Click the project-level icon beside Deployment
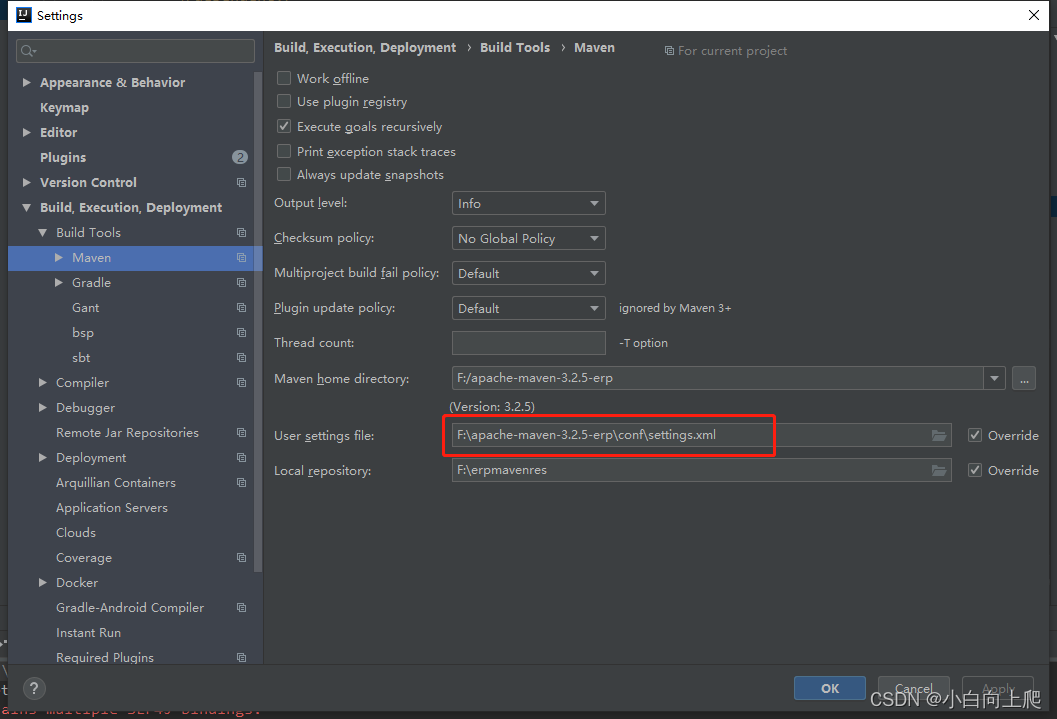1057x719 pixels. (x=241, y=458)
